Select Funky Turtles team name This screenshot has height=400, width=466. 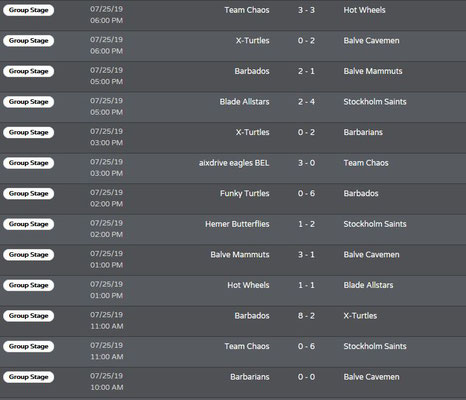(244, 194)
